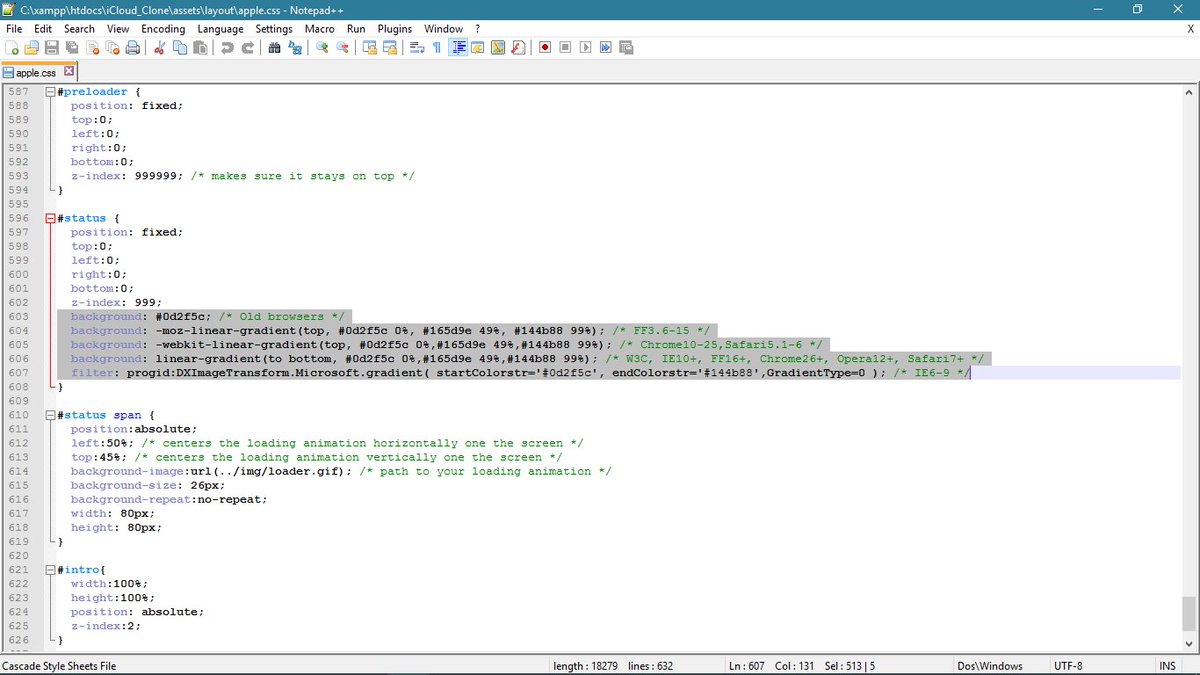
Task: Open the Macro menu
Action: [x=320, y=29]
